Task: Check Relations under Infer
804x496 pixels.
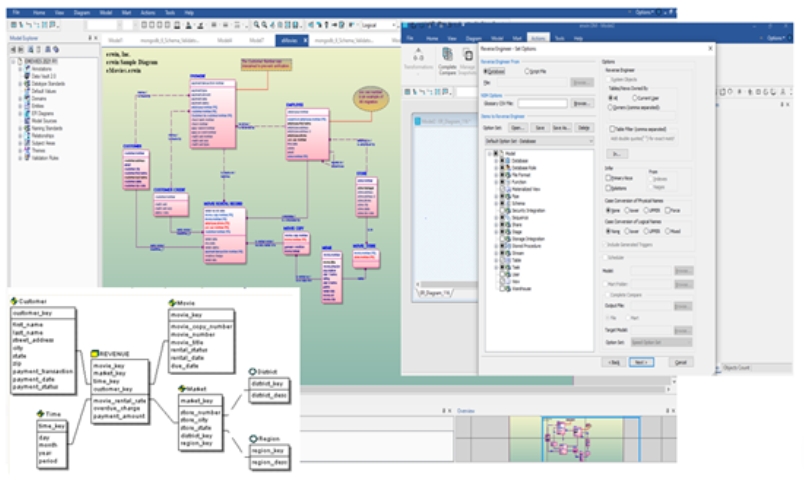Action: (609, 188)
